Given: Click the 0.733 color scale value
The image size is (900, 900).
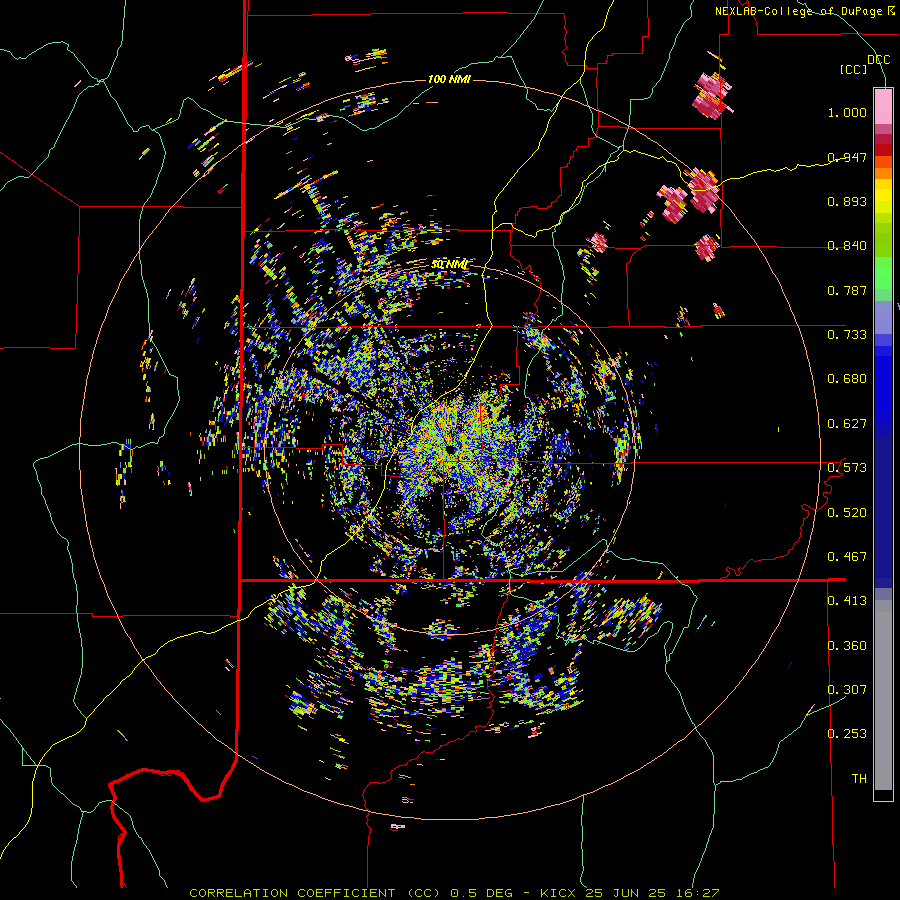Looking at the screenshot, I should click(x=847, y=335).
